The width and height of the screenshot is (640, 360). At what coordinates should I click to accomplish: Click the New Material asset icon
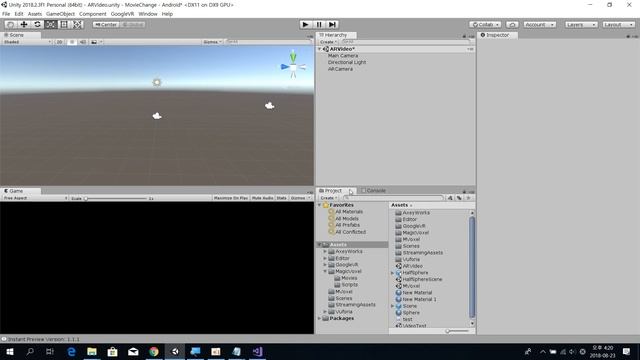[399, 293]
